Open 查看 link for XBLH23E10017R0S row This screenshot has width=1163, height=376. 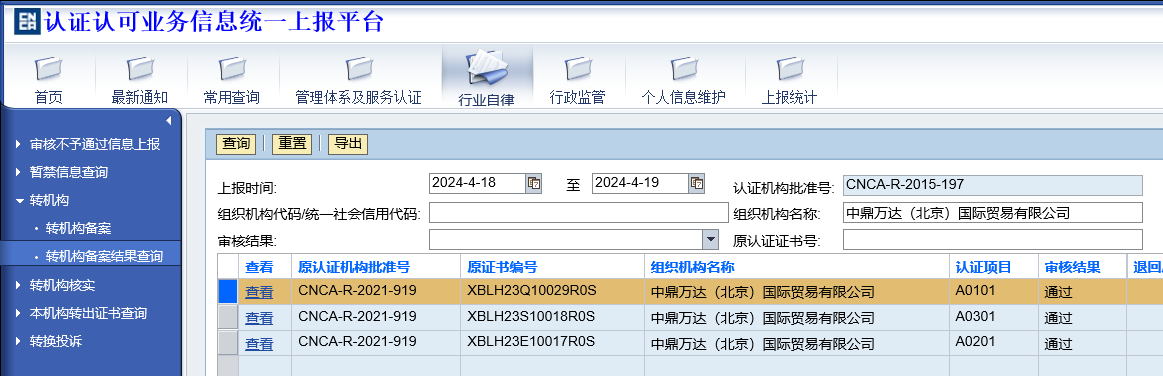click(259, 345)
